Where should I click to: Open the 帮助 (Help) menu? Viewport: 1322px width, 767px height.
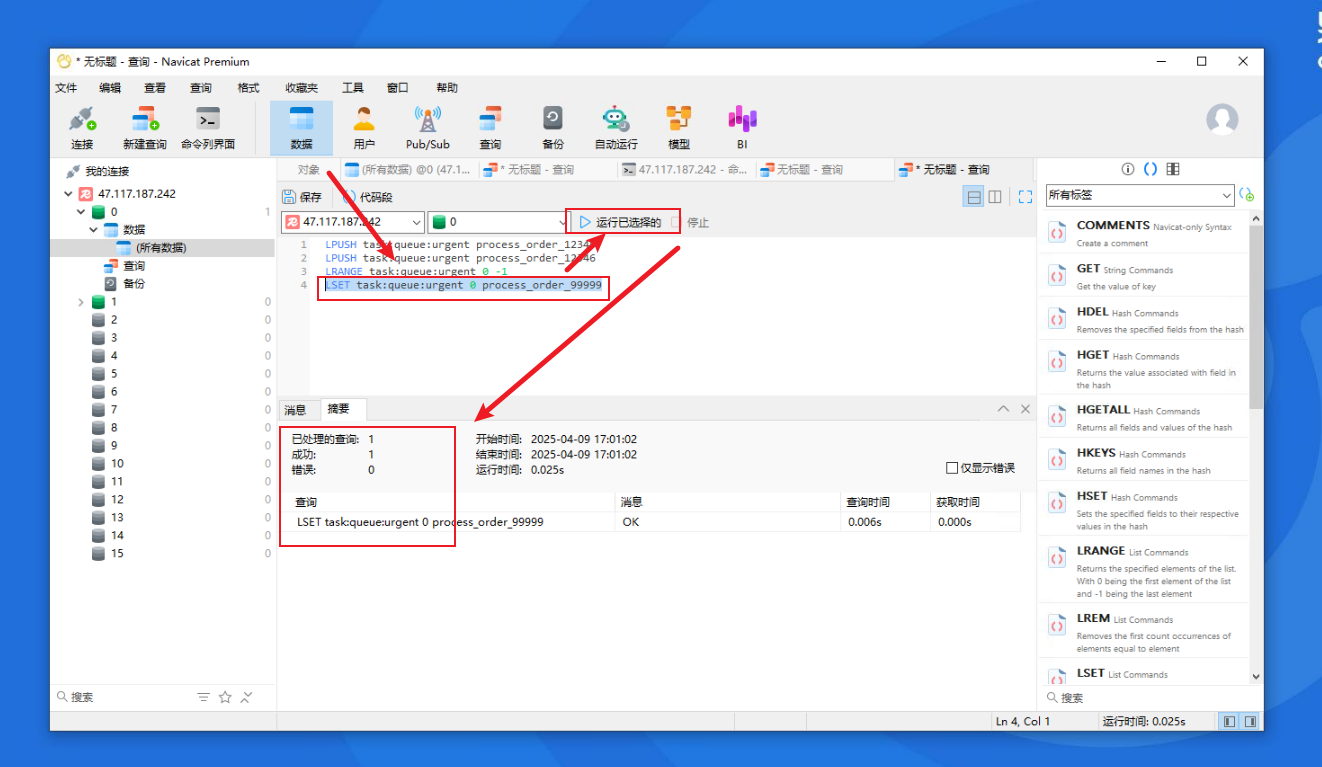pyautogui.click(x=447, y=88)
